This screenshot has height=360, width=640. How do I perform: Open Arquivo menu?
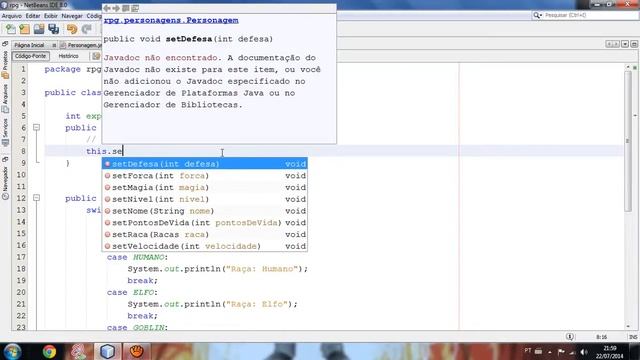tap(12, 16)
